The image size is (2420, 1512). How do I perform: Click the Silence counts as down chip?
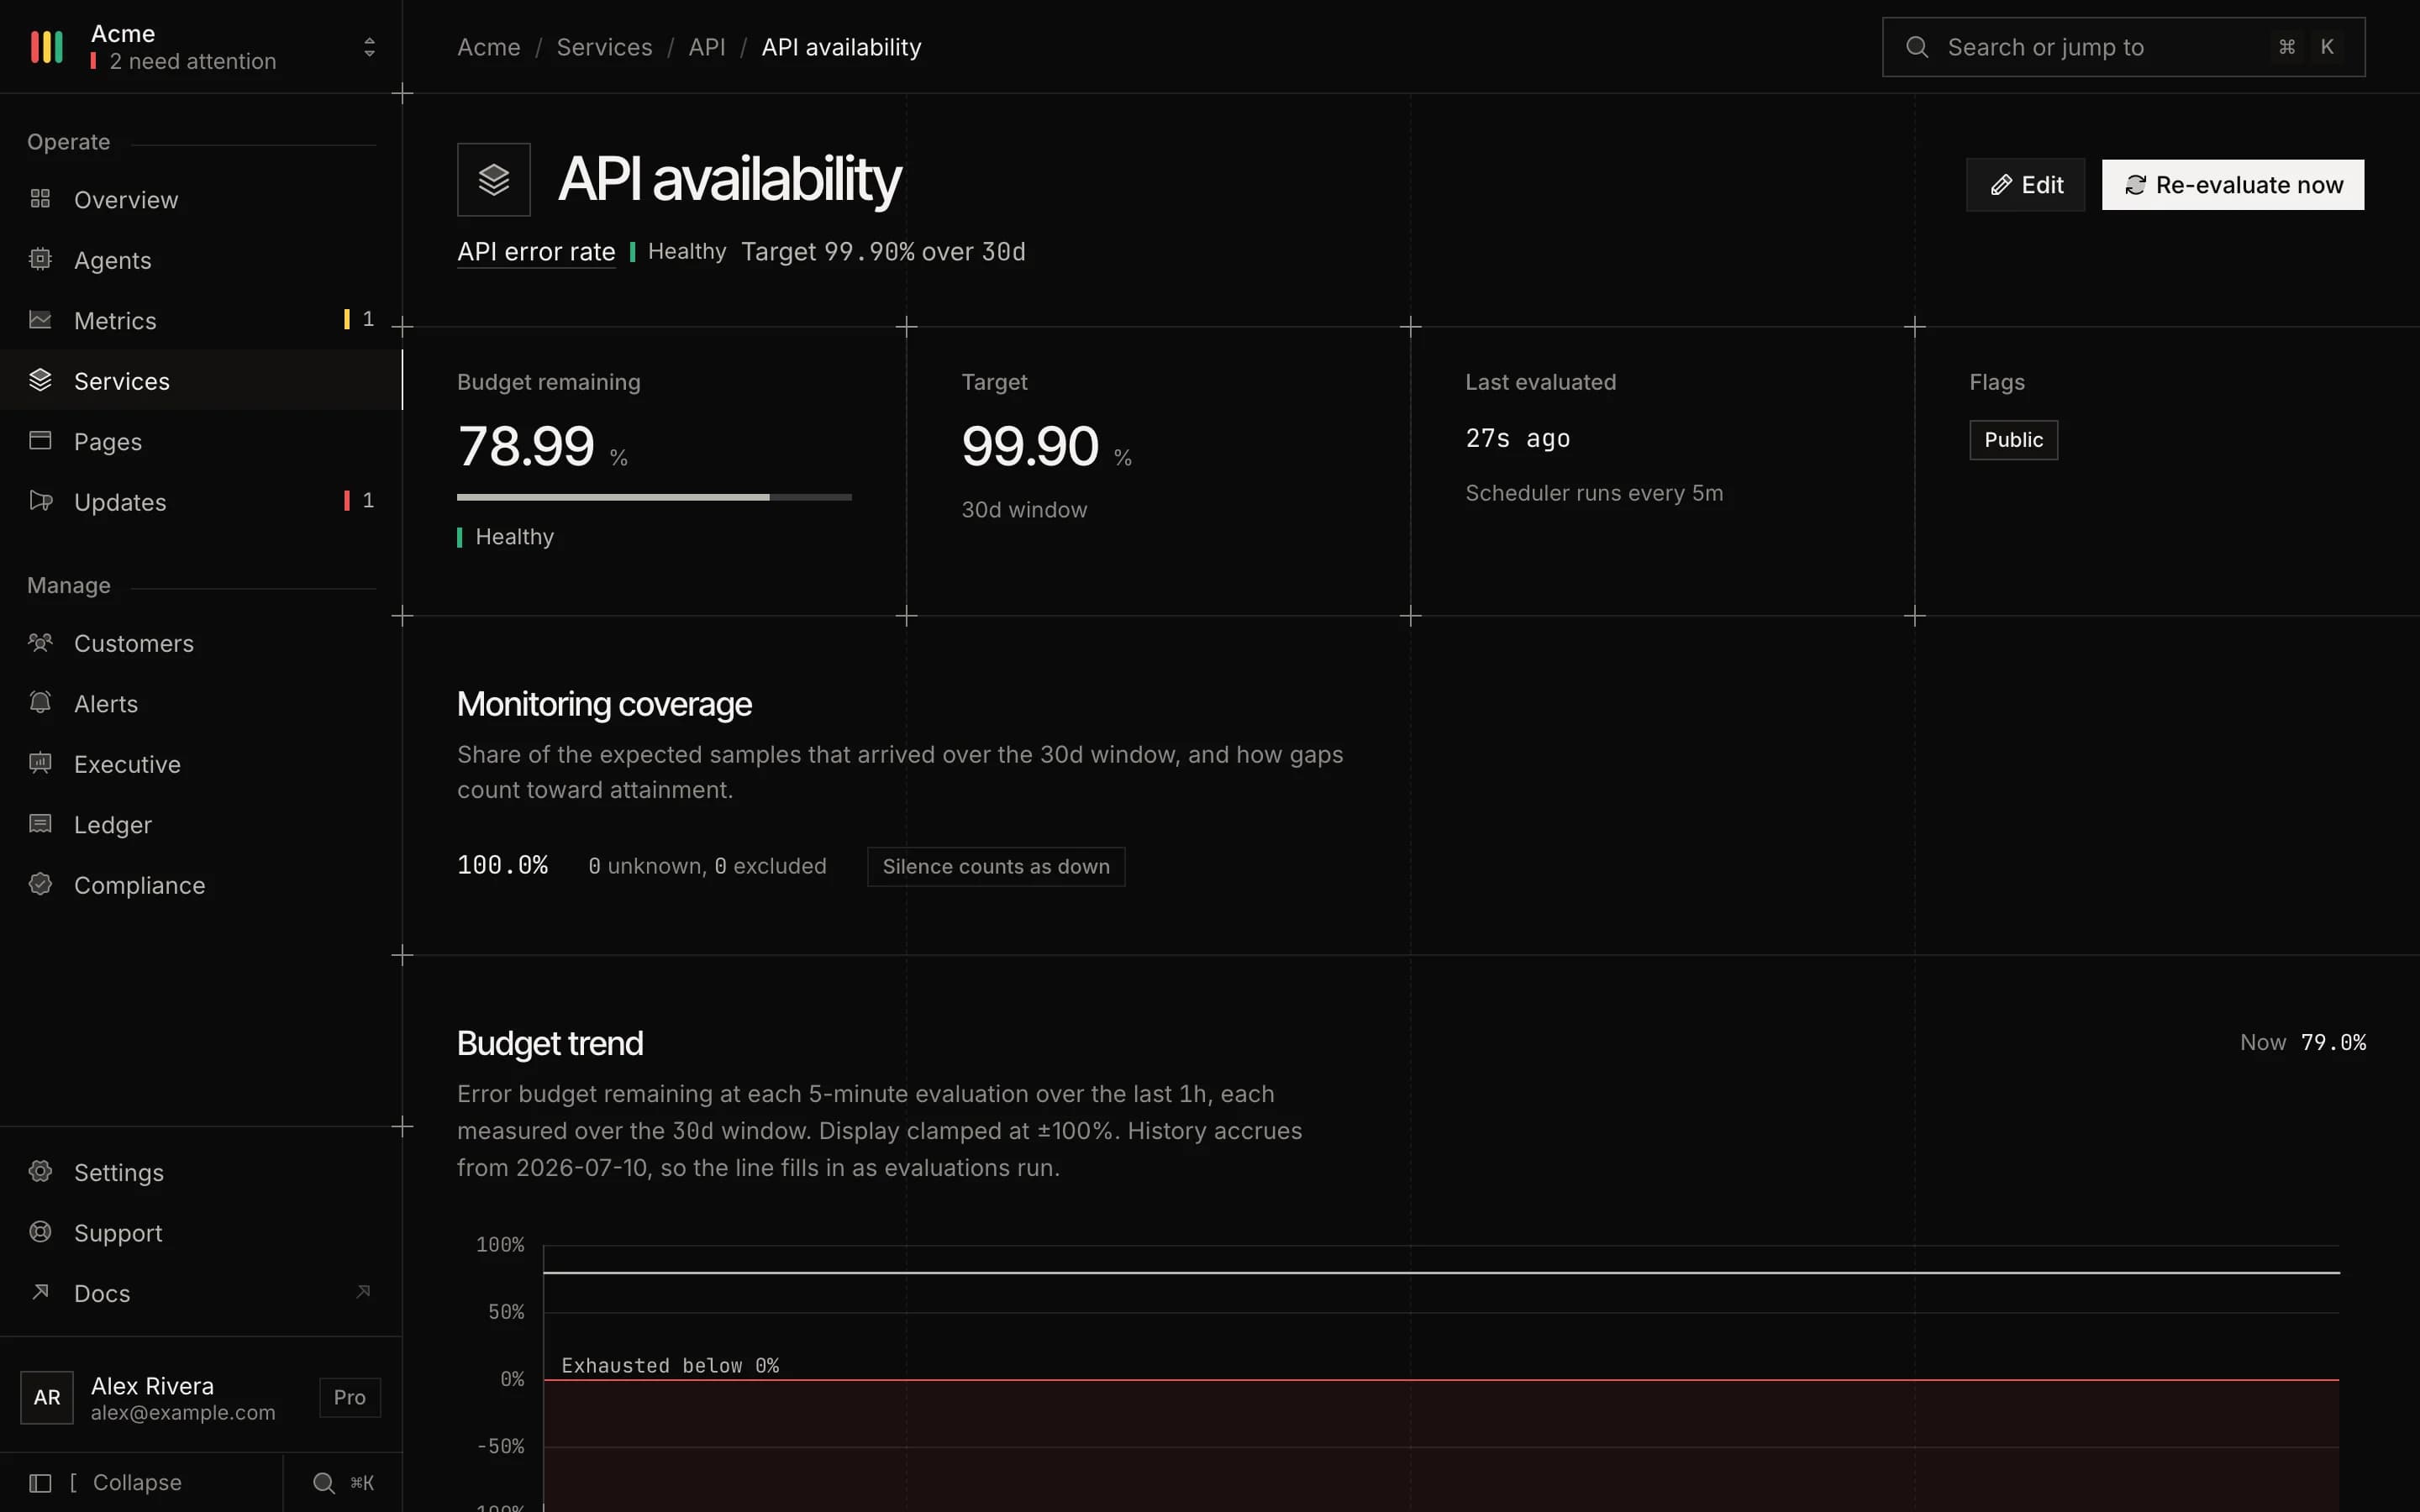pyautogui.click(x=996, y=867)
